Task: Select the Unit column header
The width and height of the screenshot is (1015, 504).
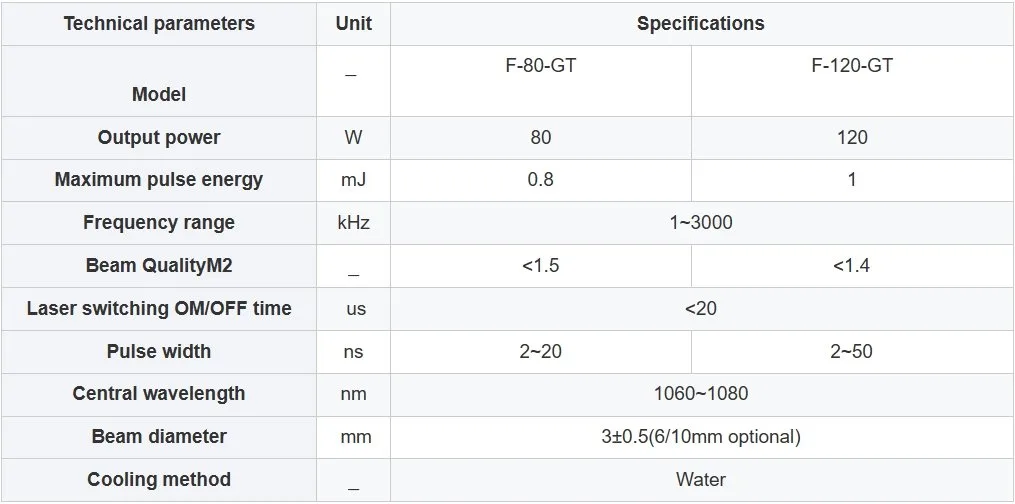Action: tap(353, 24)
